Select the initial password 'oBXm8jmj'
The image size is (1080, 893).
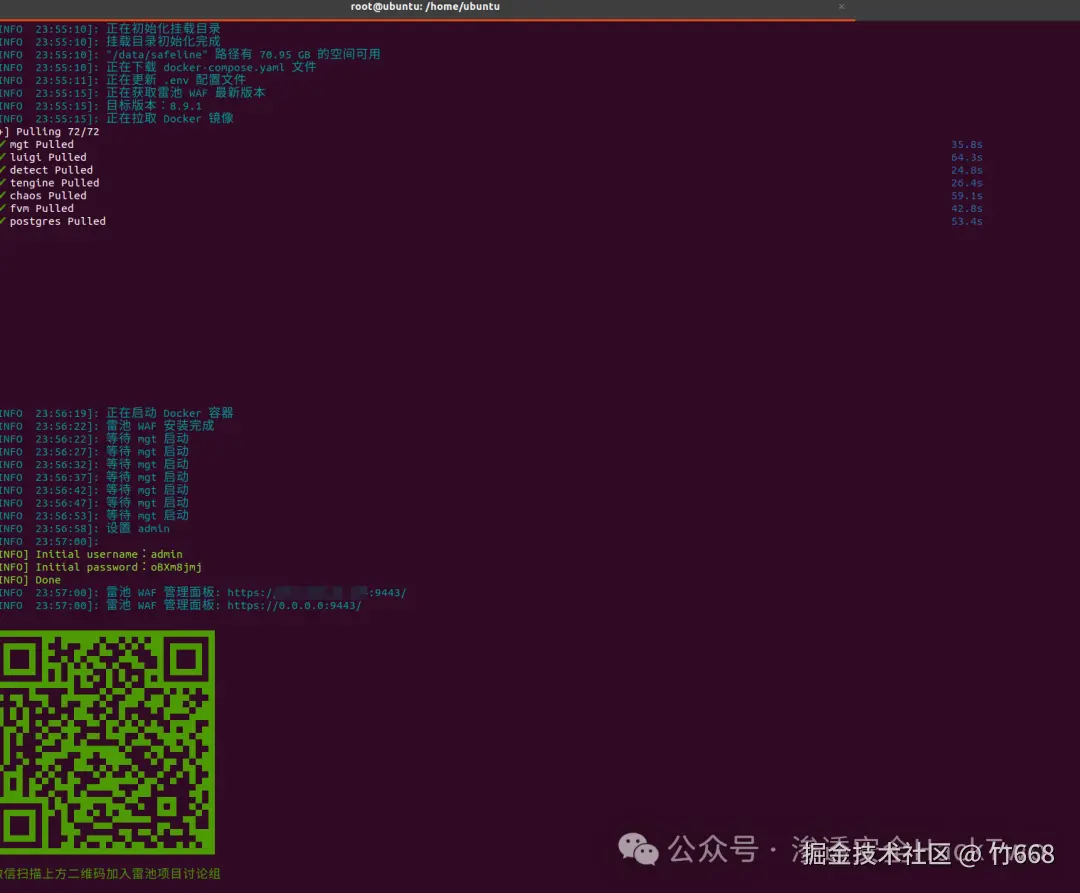[x=176, y=567]
